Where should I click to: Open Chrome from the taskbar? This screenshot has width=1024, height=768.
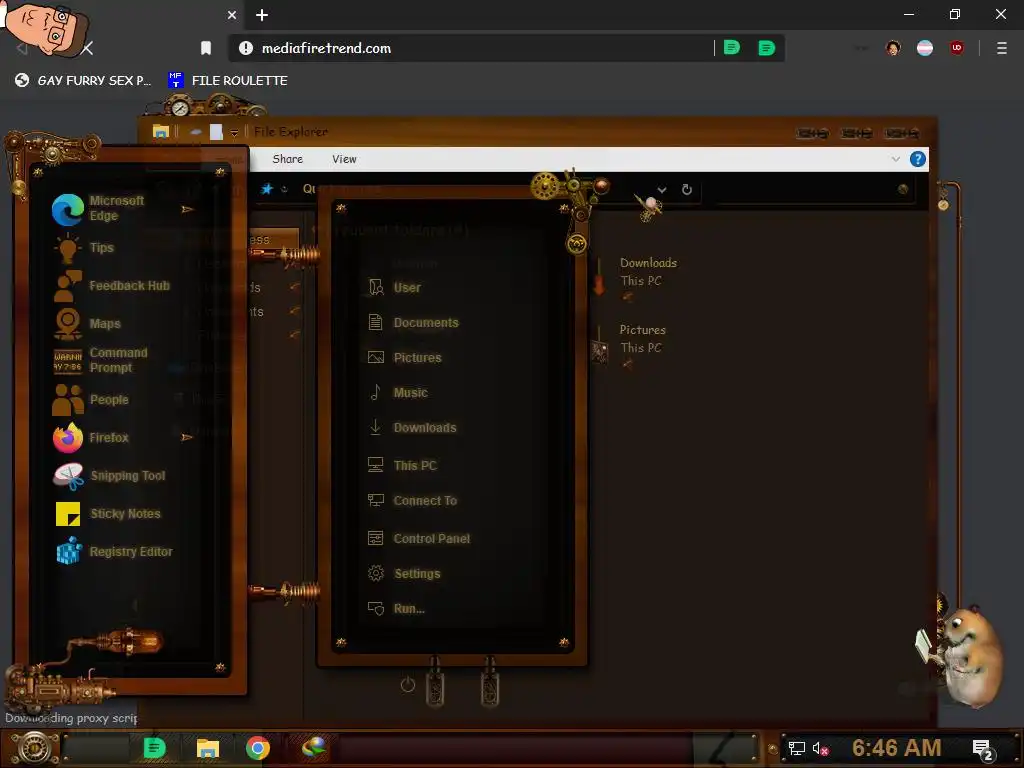[258, 748]
